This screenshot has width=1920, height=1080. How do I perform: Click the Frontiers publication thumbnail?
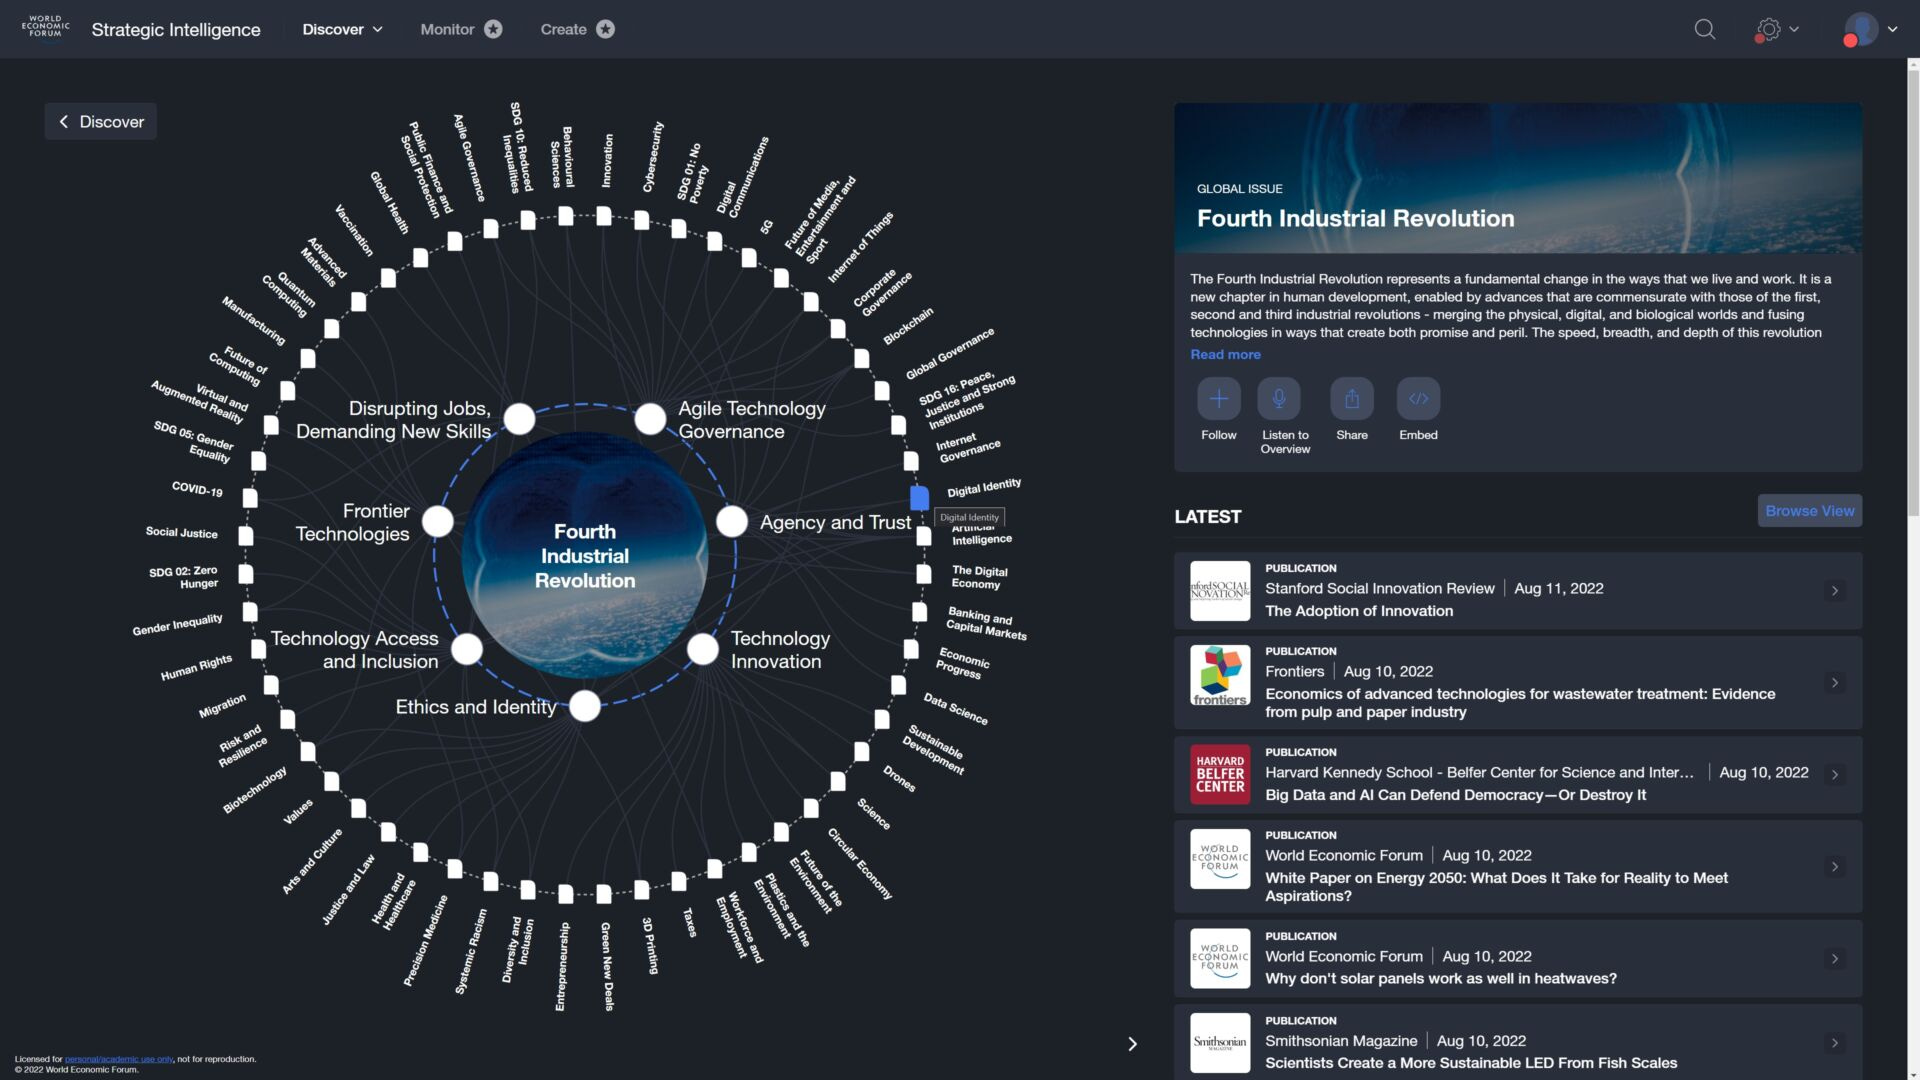1220,675
